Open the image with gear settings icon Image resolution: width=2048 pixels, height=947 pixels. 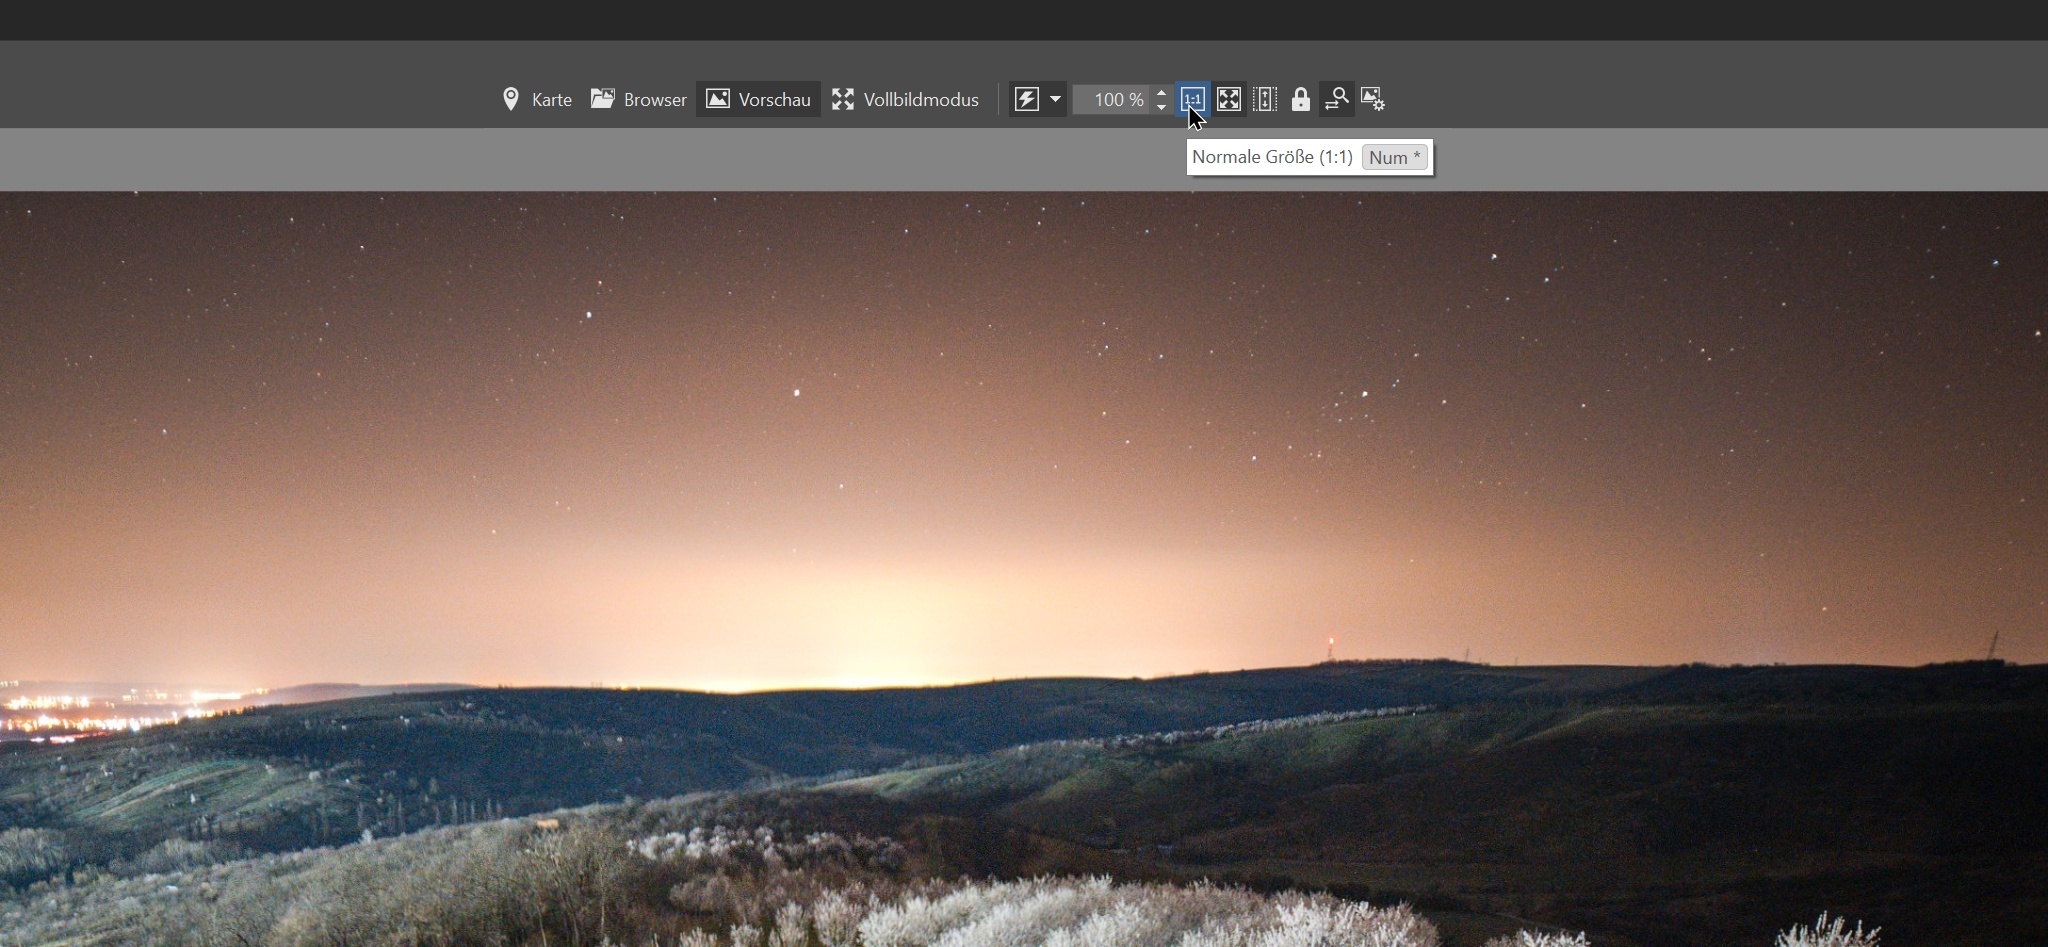[1373, 99]
